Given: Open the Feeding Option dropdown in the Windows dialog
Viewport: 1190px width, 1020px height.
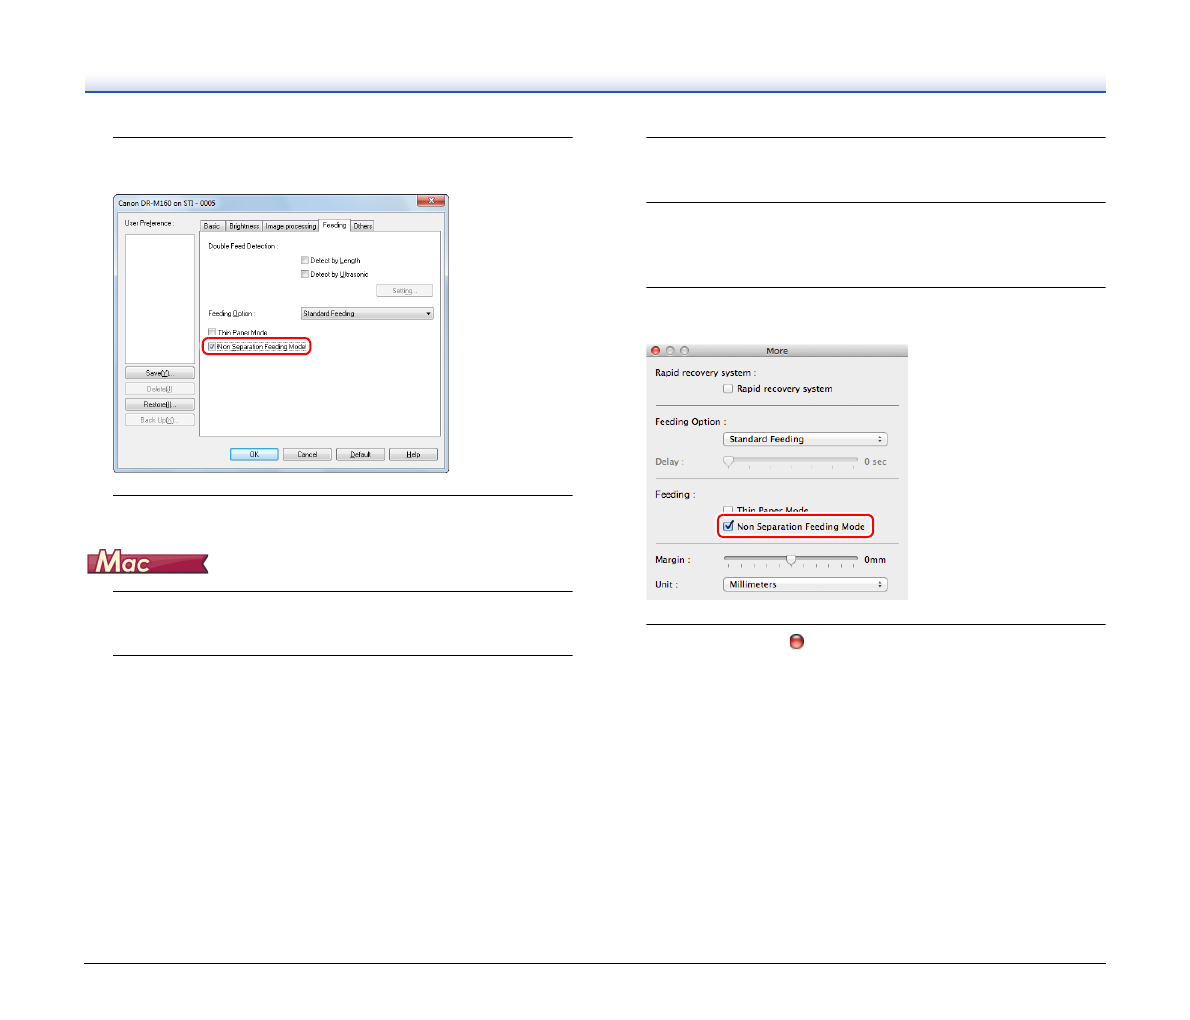Looking at the screenshot, I should point(367,314).
